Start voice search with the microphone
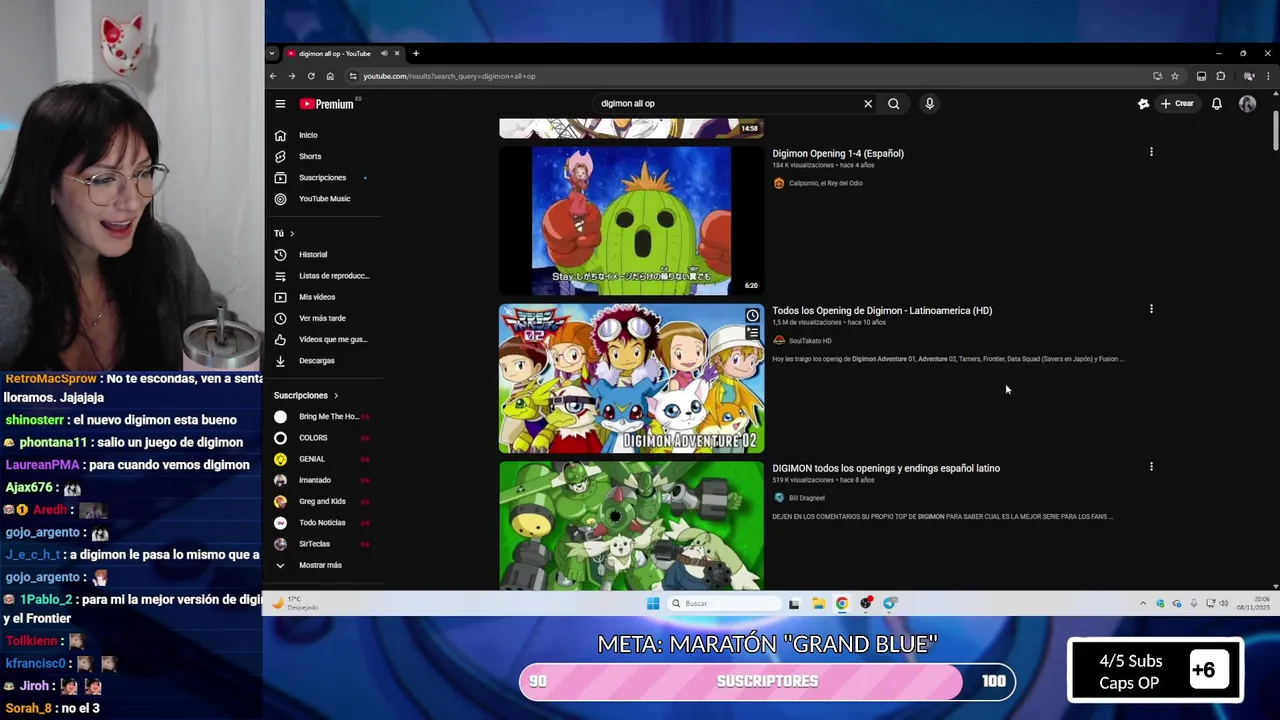 click(929, 104)
